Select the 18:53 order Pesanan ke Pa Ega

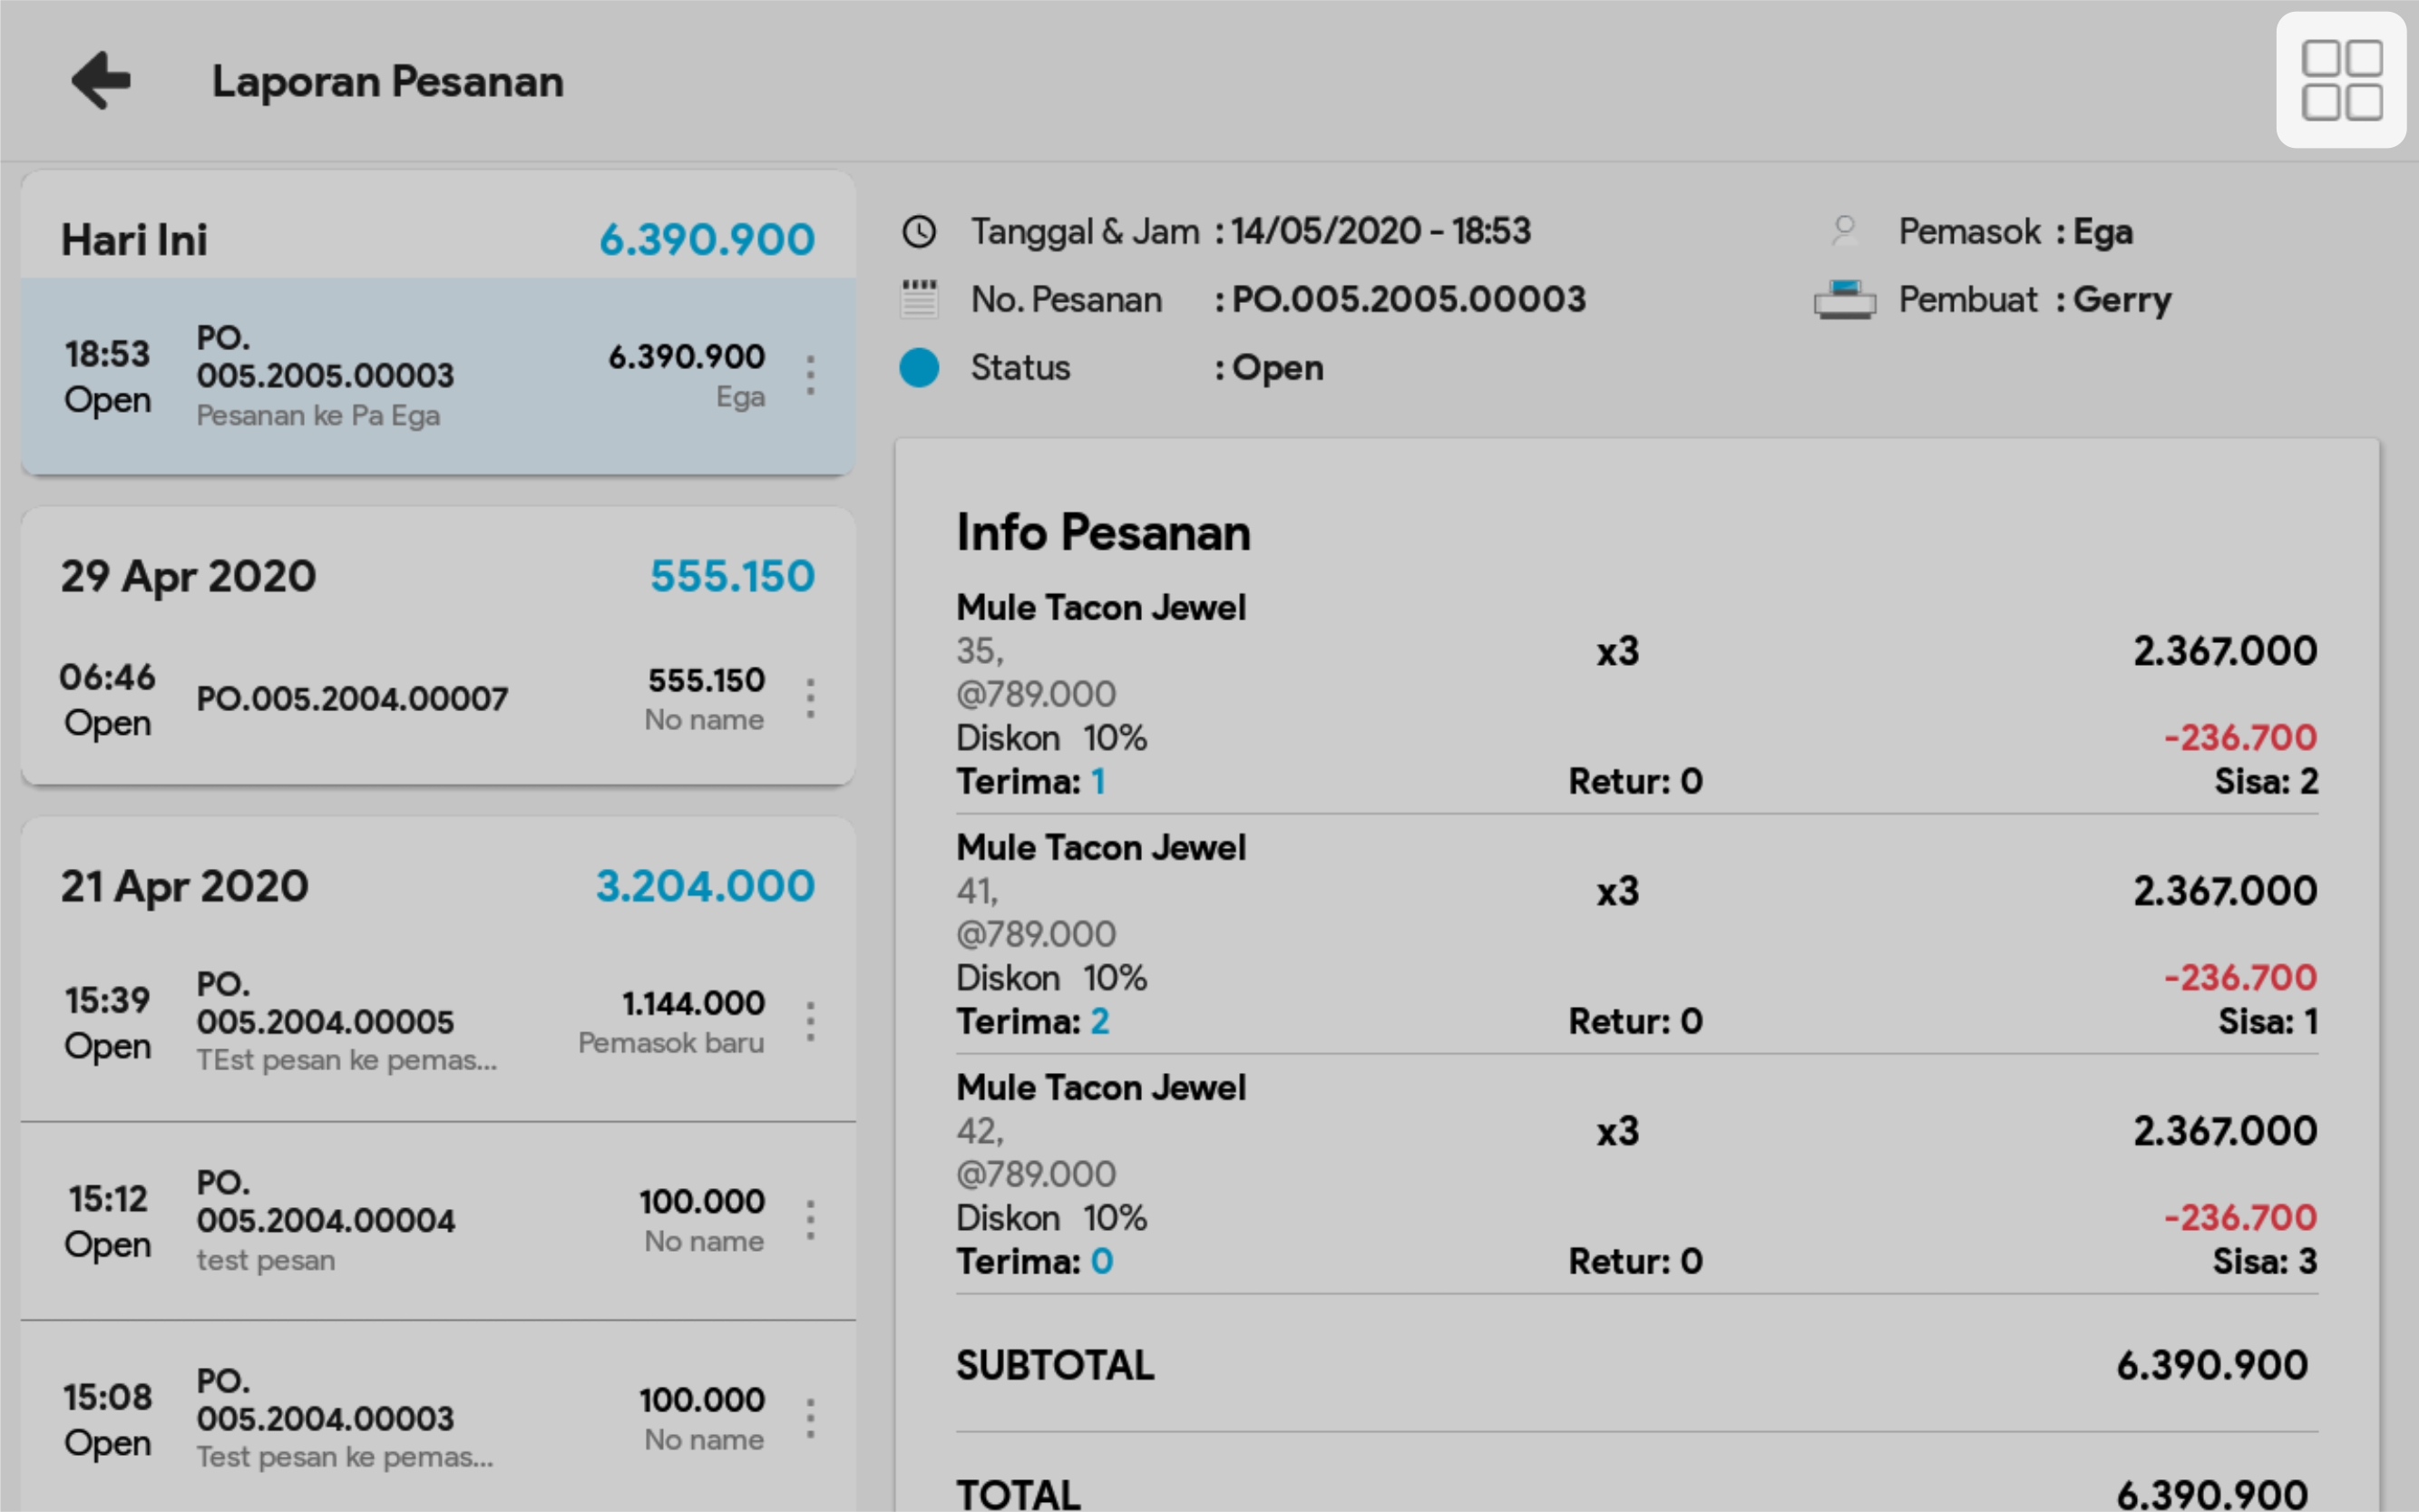point(400,376)
